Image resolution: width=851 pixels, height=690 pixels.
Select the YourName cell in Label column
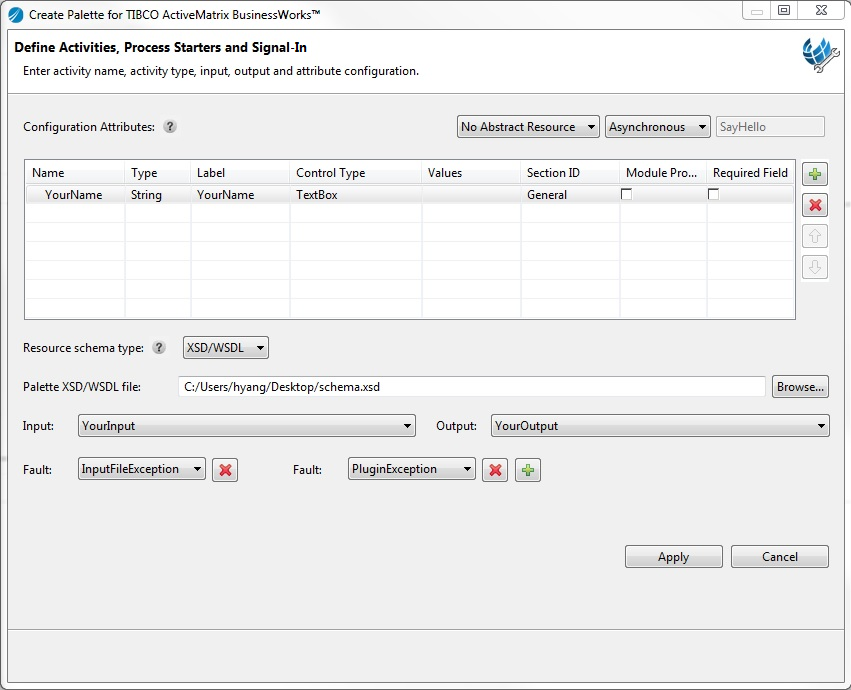[240, 195]
